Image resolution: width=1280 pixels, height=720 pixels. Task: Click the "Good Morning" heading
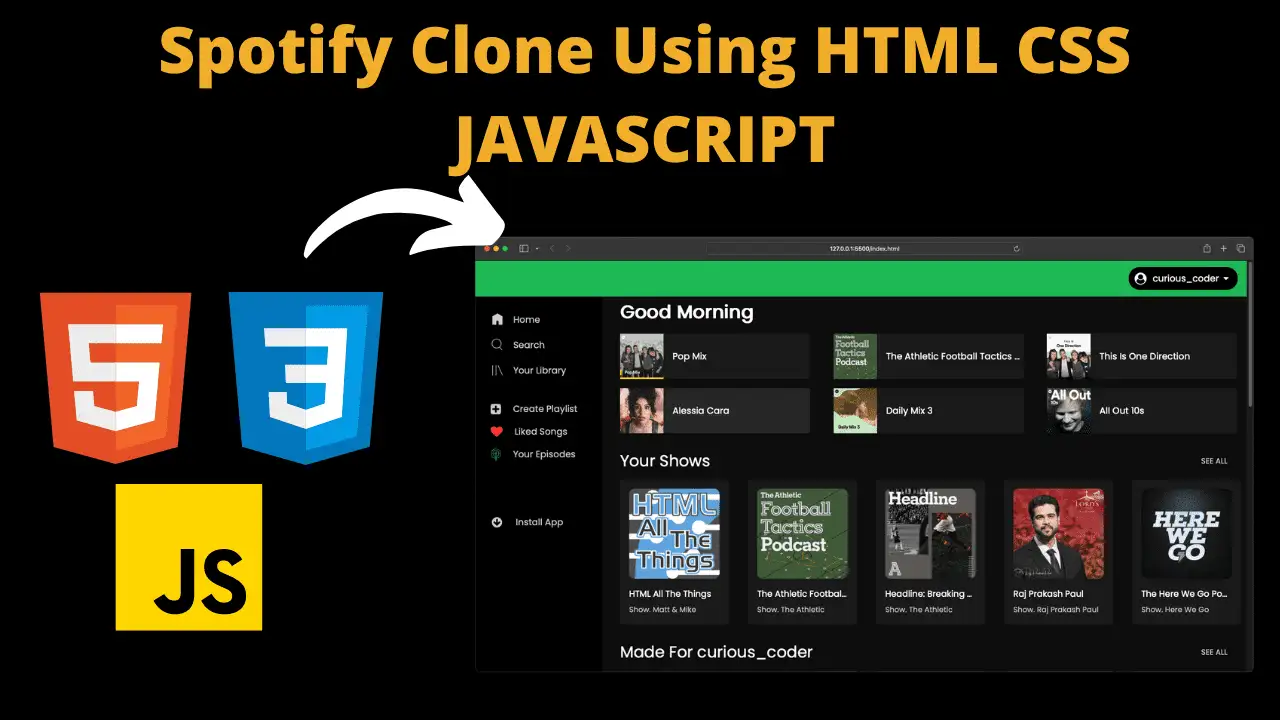(x=687, y=312)
